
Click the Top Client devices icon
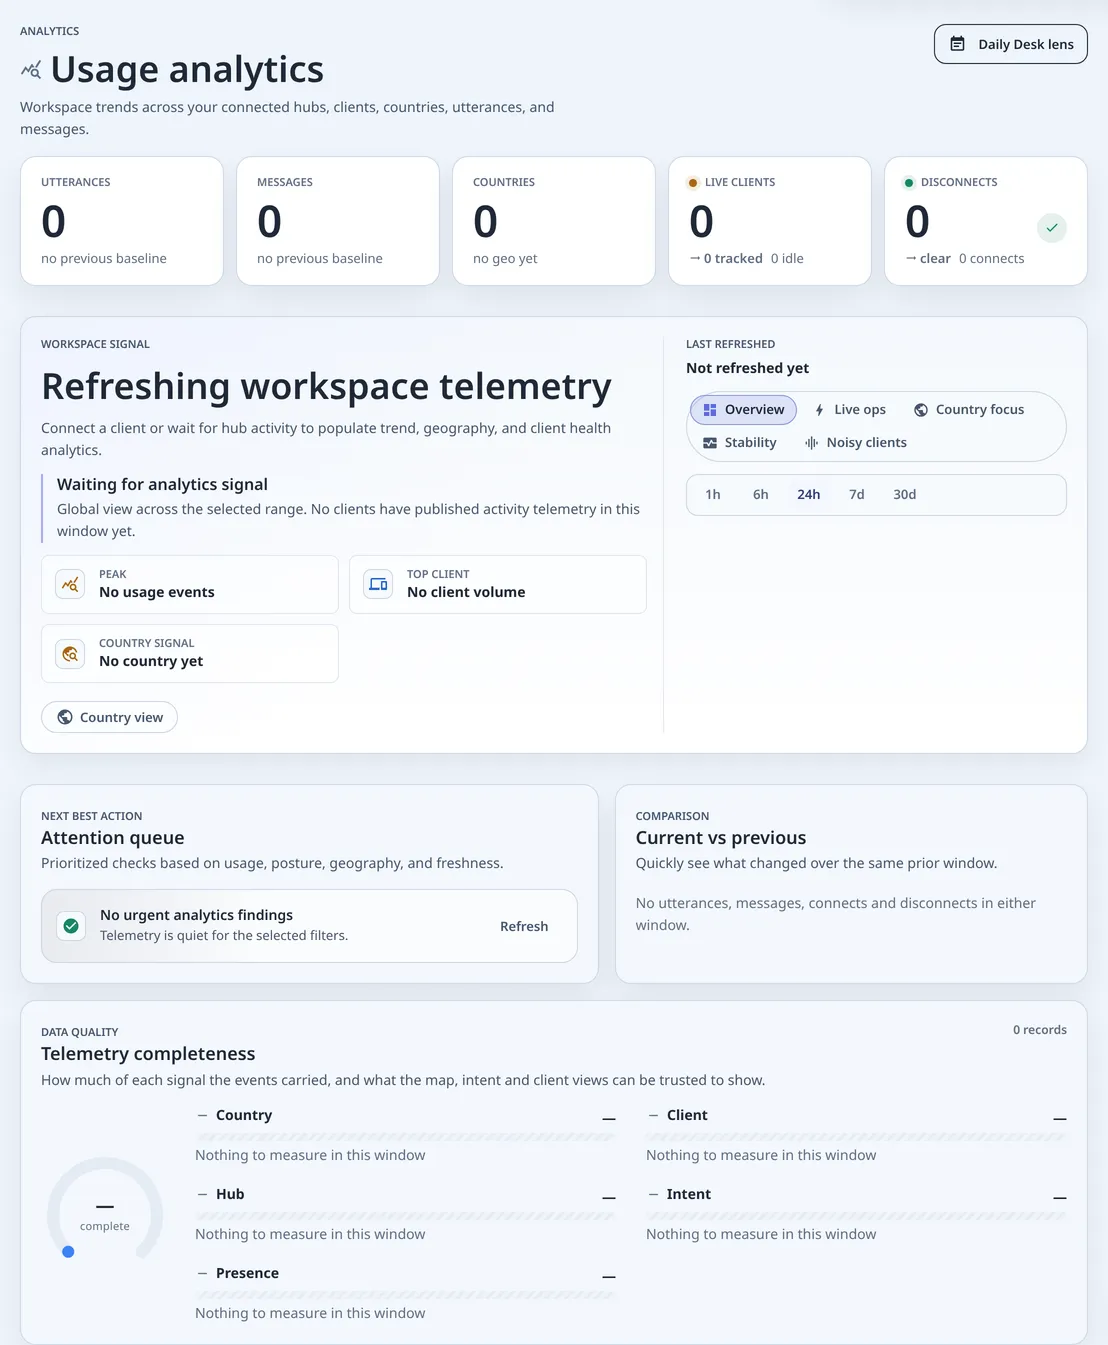[378, 584]
